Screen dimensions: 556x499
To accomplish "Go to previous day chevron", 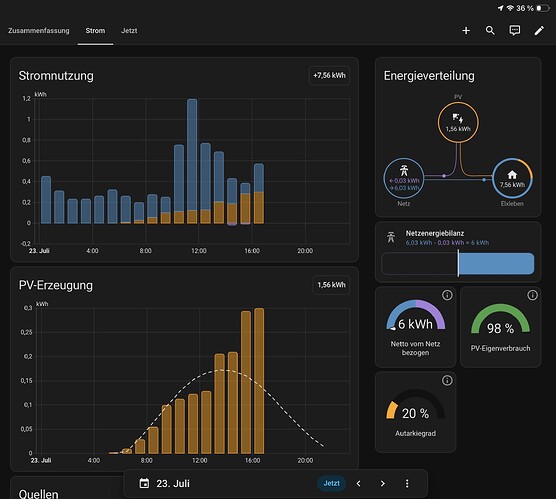I will click(358, 483).
